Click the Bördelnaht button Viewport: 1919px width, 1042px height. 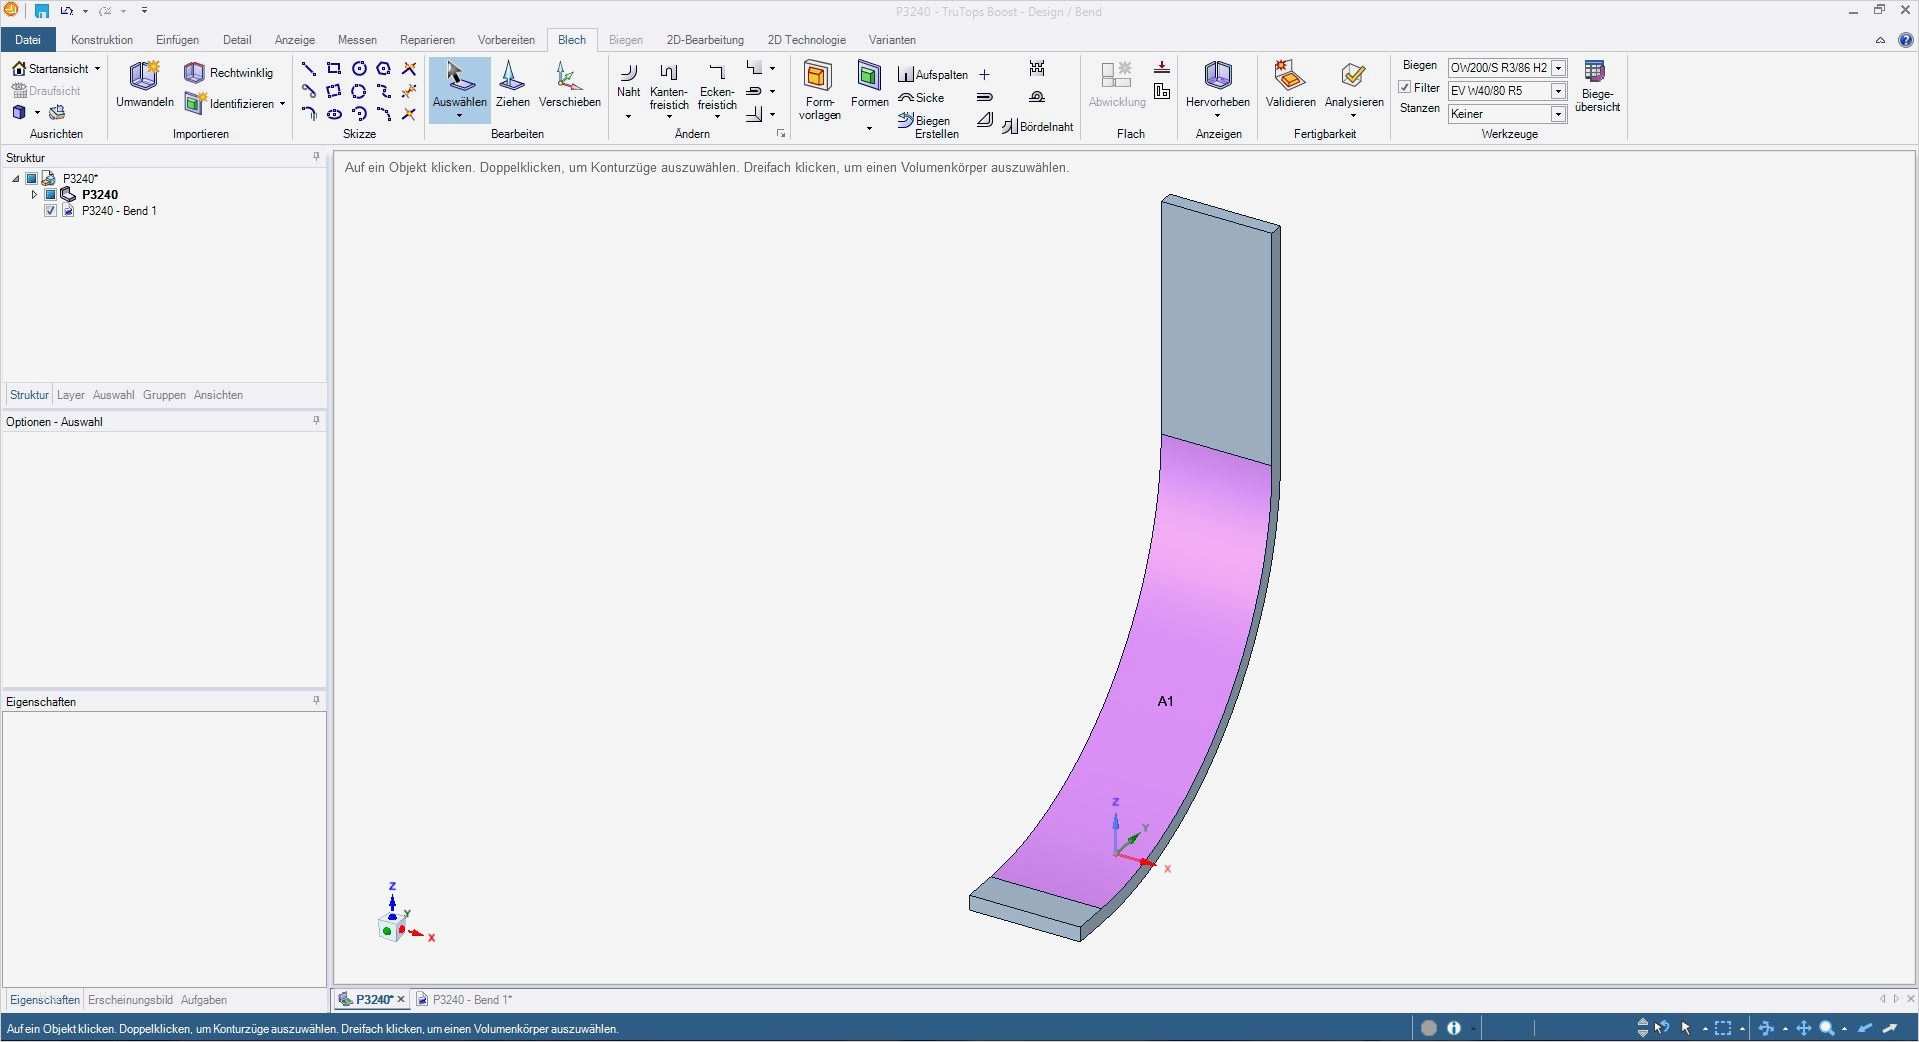pyautogui.click(x=1037, y=127)
